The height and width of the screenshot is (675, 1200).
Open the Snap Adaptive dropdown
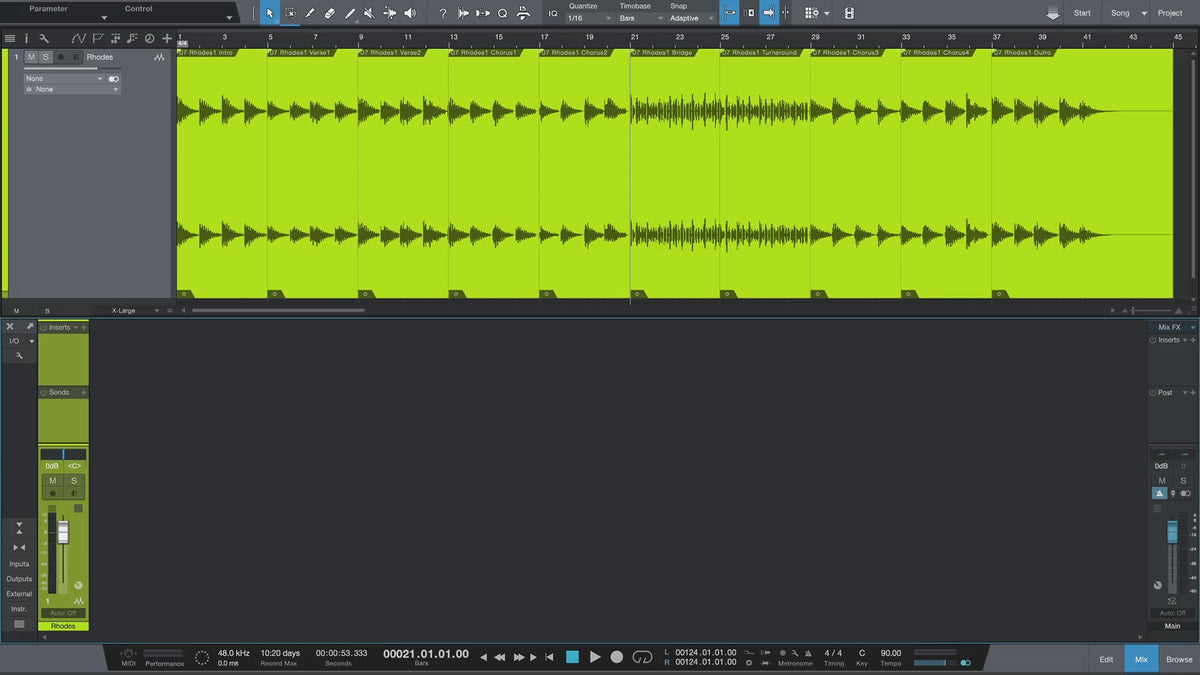[692, 18]
